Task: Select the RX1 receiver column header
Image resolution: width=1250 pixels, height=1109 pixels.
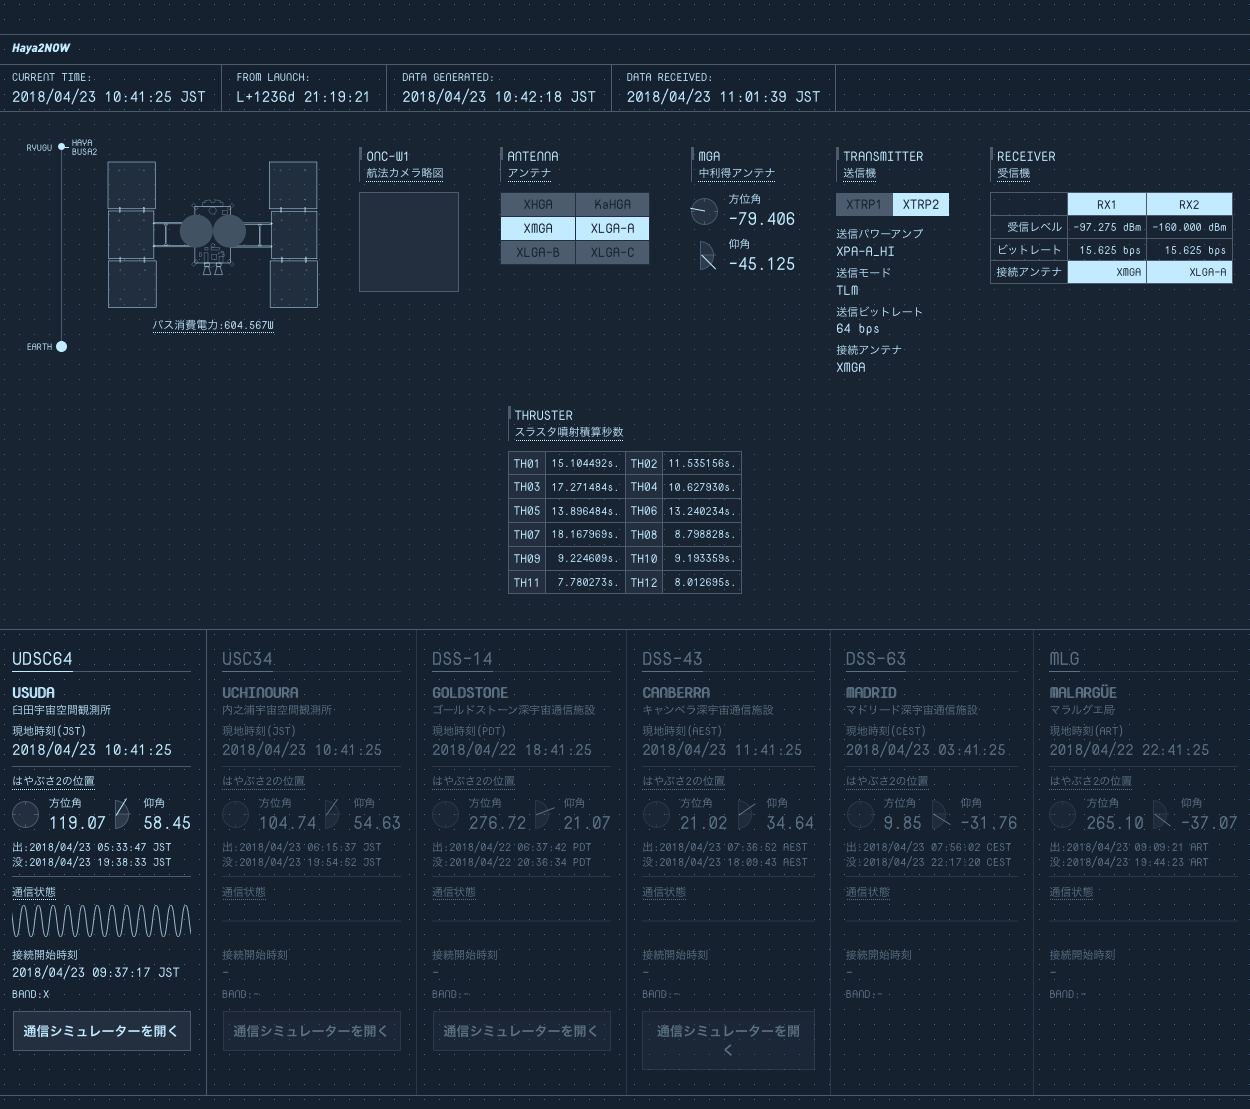Action: click(1106, 205)
